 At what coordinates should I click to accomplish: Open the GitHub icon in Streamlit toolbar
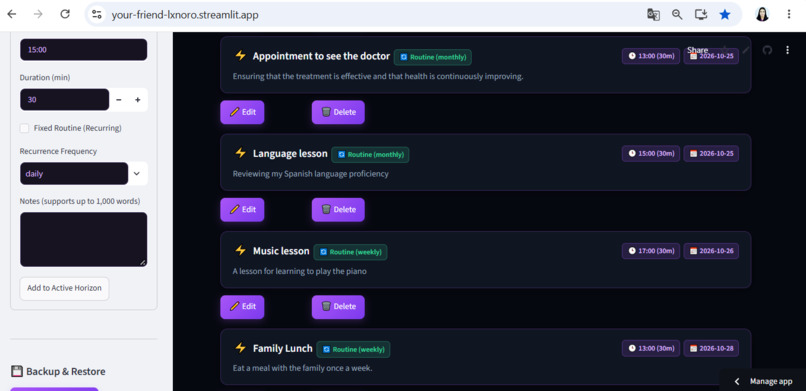point(767,50)
